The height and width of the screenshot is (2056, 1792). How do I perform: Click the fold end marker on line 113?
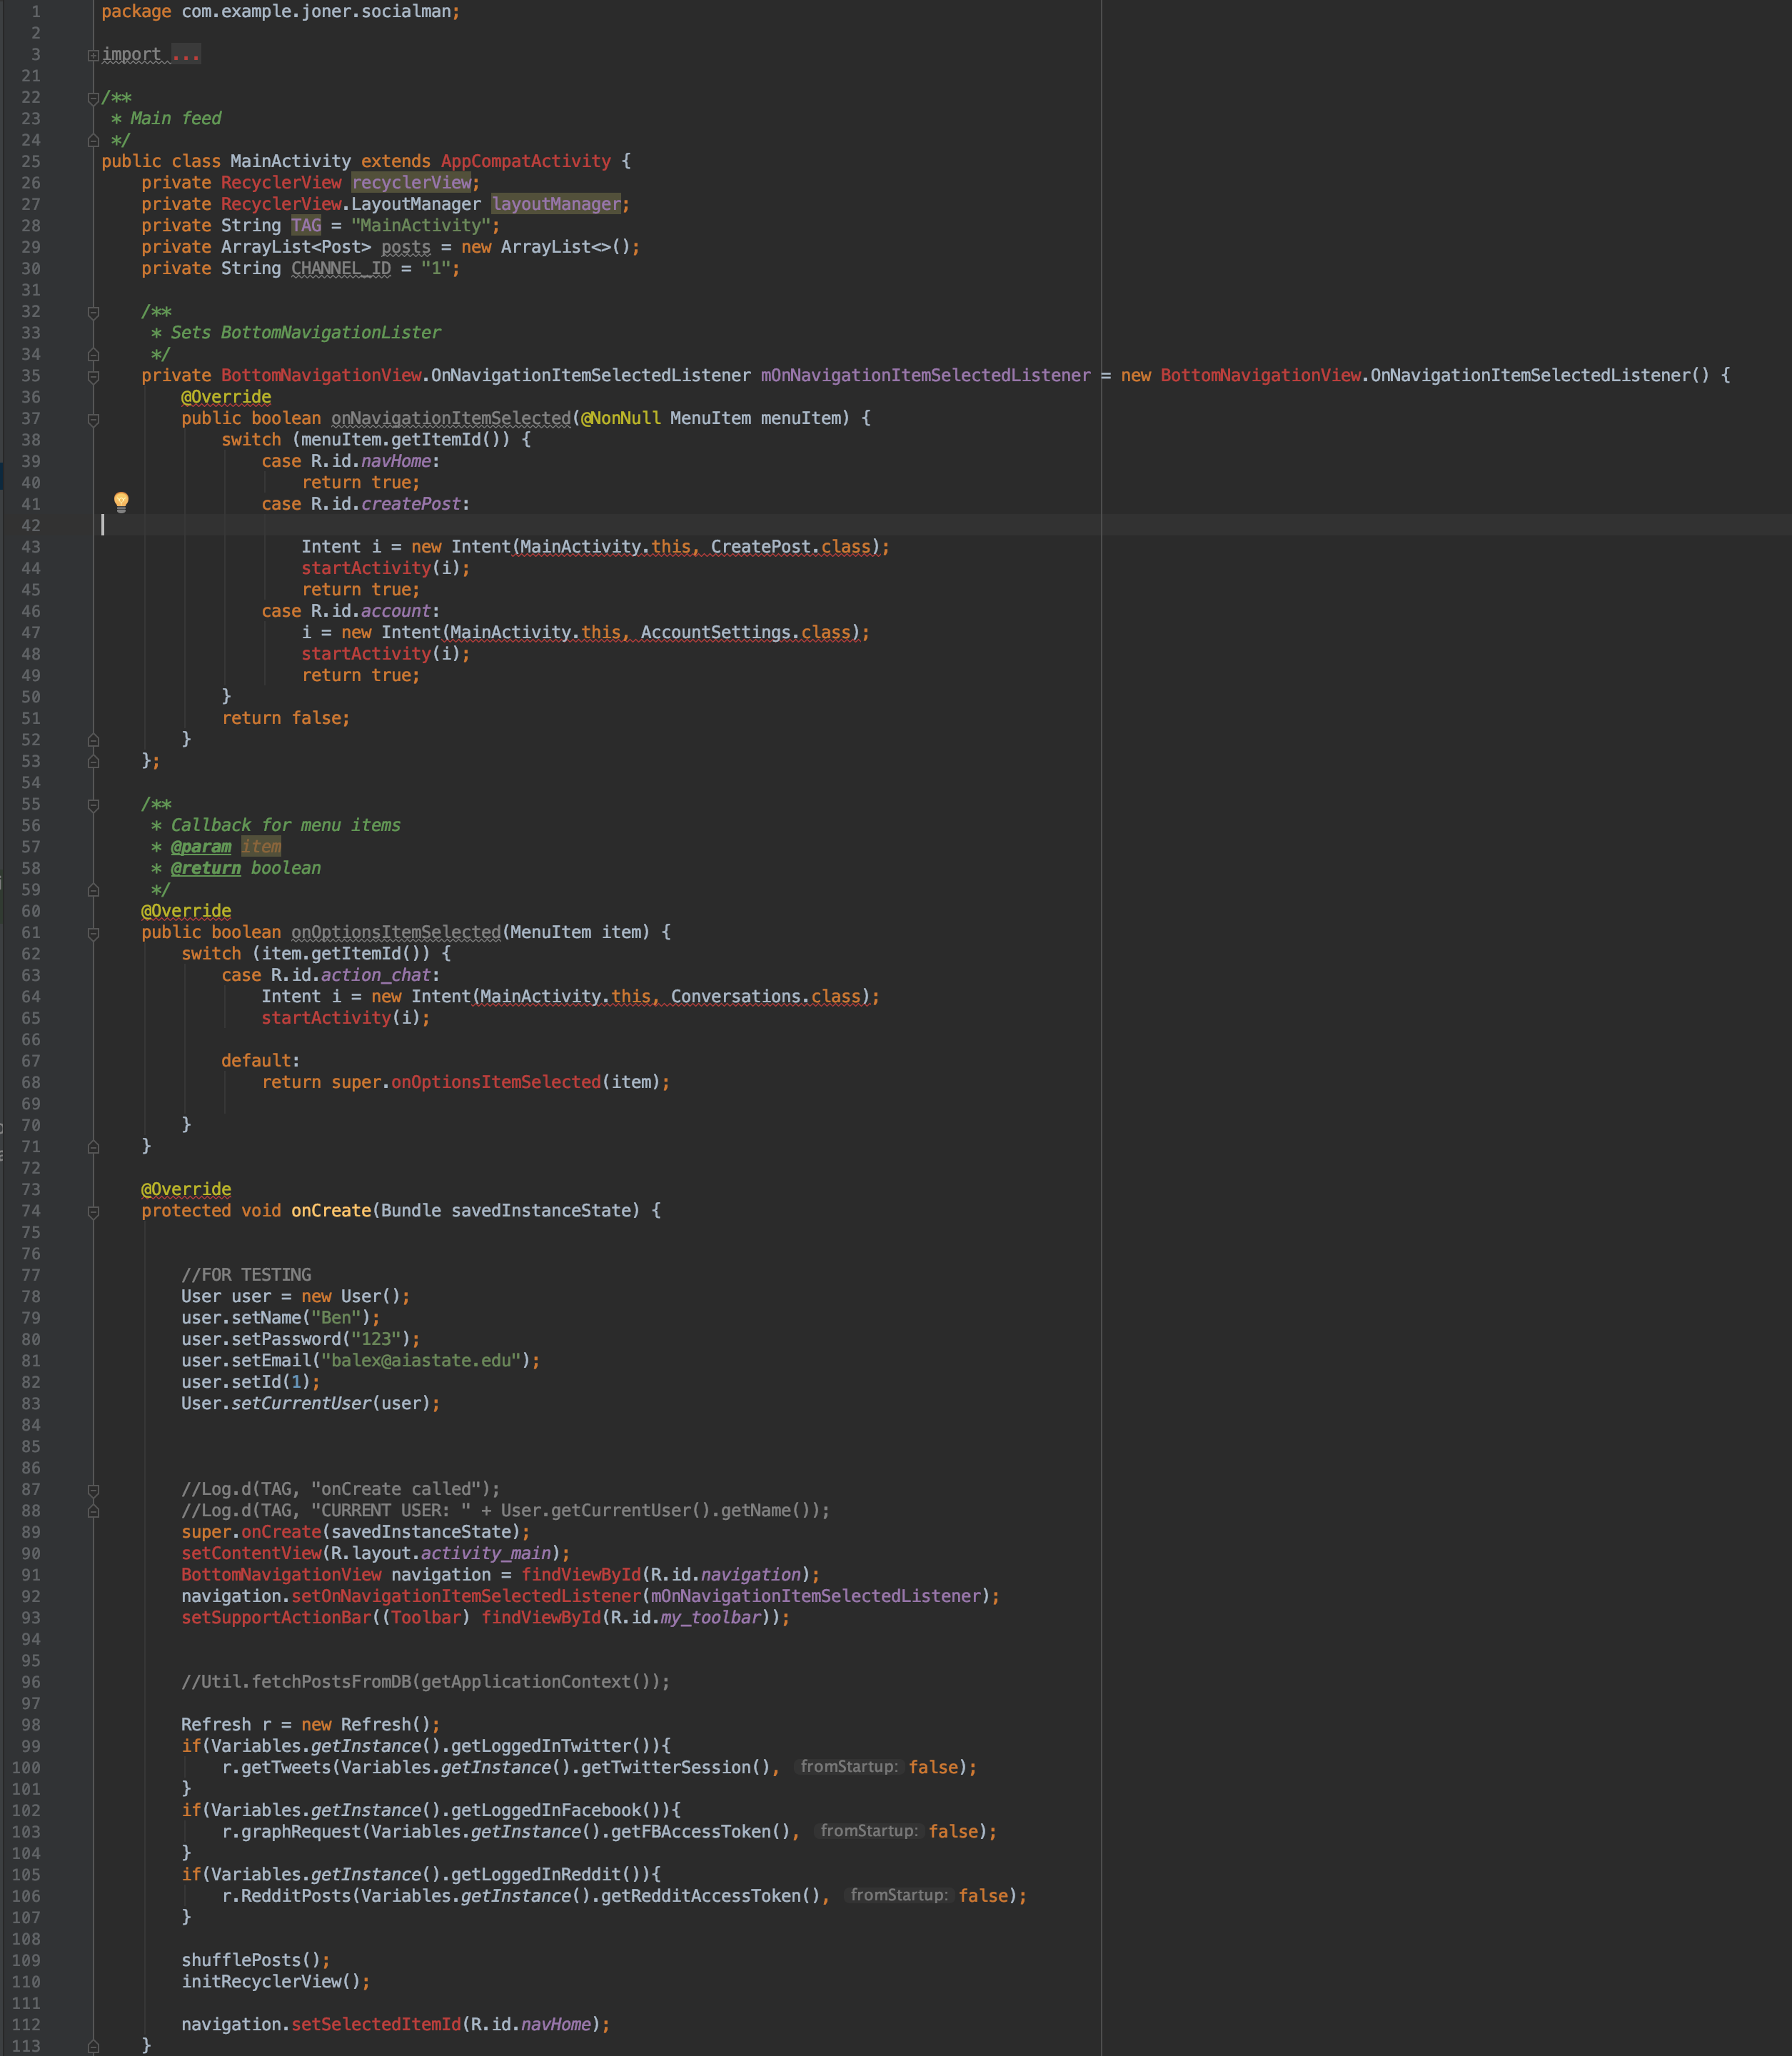[93, 2047]
